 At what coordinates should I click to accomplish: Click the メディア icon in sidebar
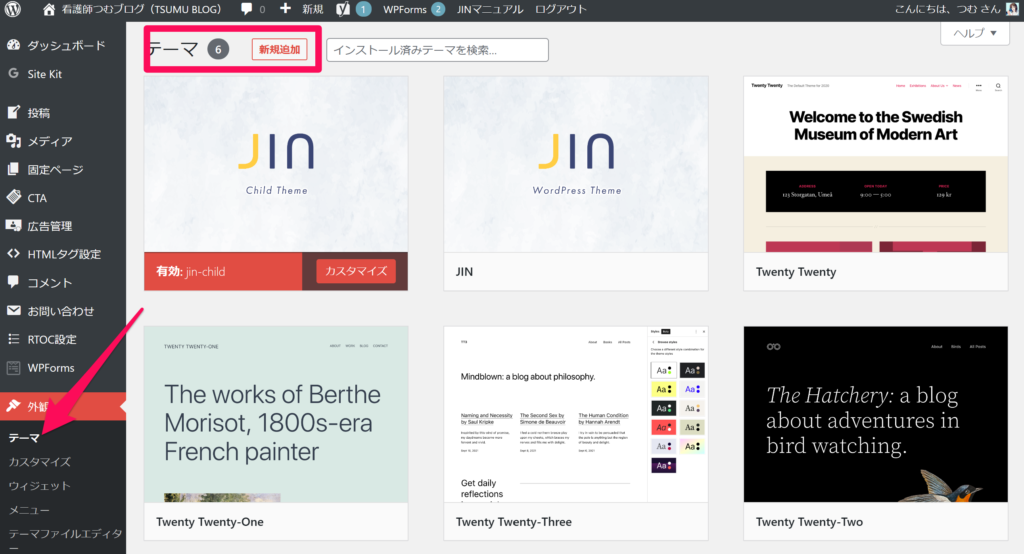[x=13, y=140]
